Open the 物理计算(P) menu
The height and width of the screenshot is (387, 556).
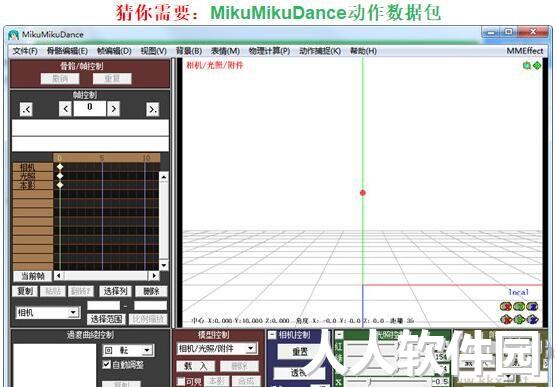point(269,51)
